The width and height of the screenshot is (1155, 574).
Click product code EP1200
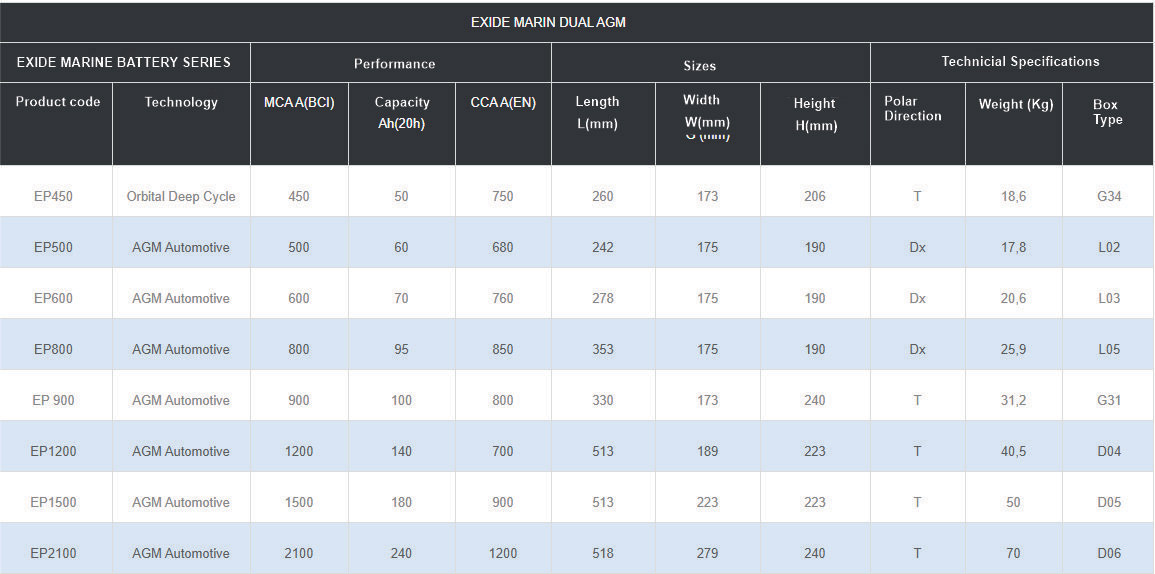point(53,451)
